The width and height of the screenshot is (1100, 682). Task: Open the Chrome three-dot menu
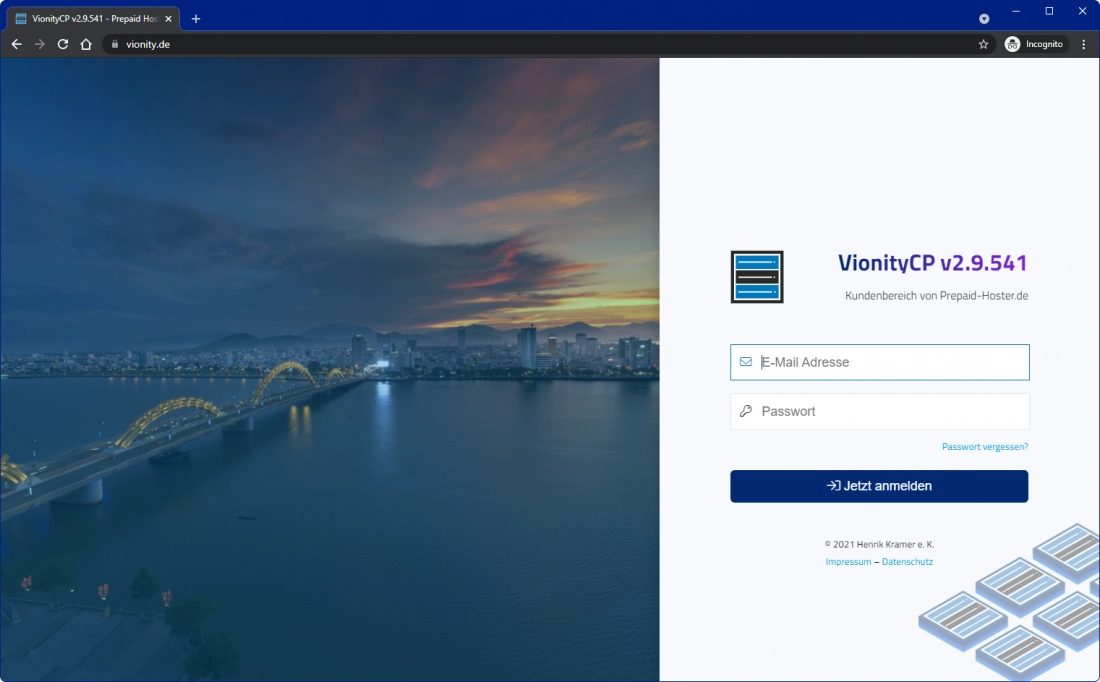1083,44
